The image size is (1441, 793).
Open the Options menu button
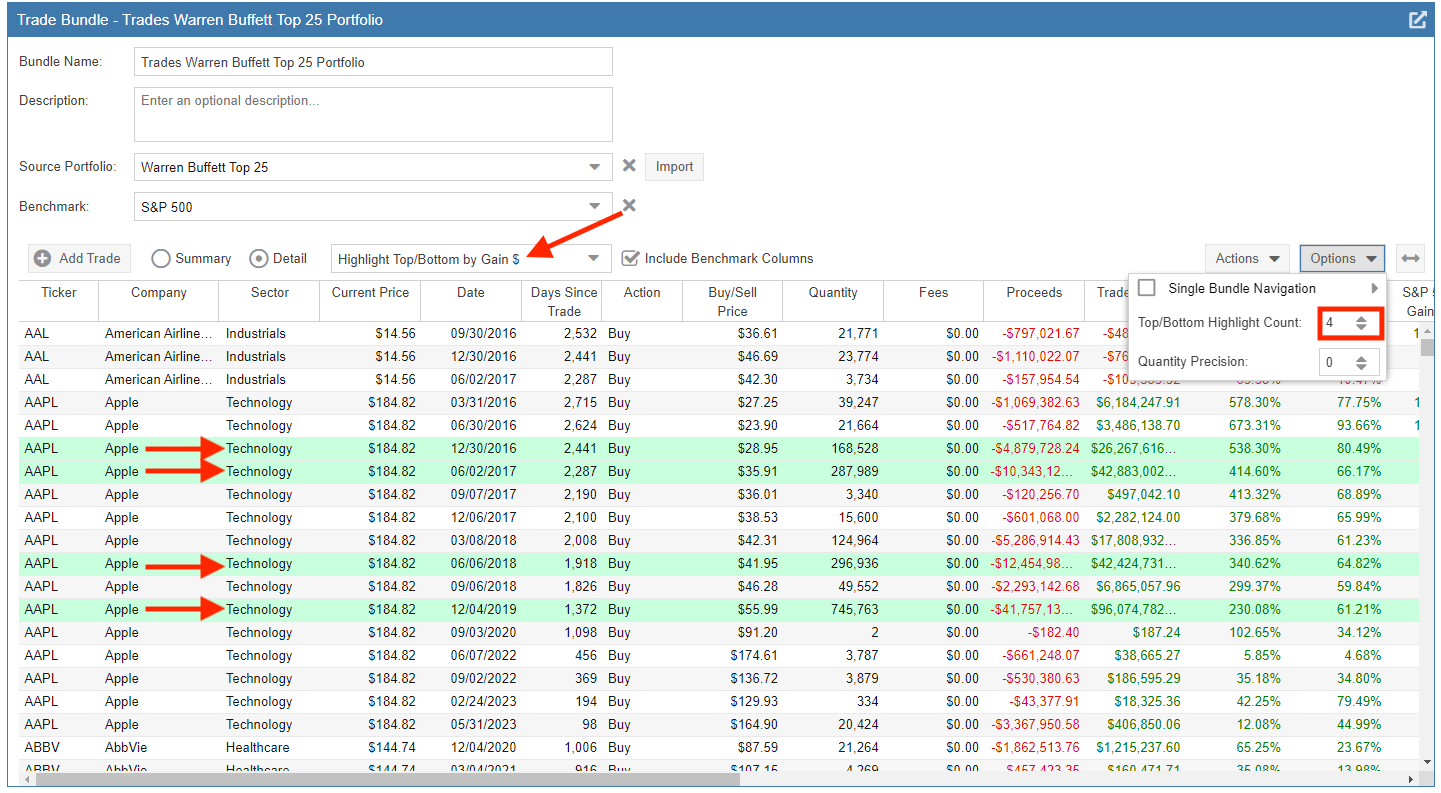(1342, 258)
